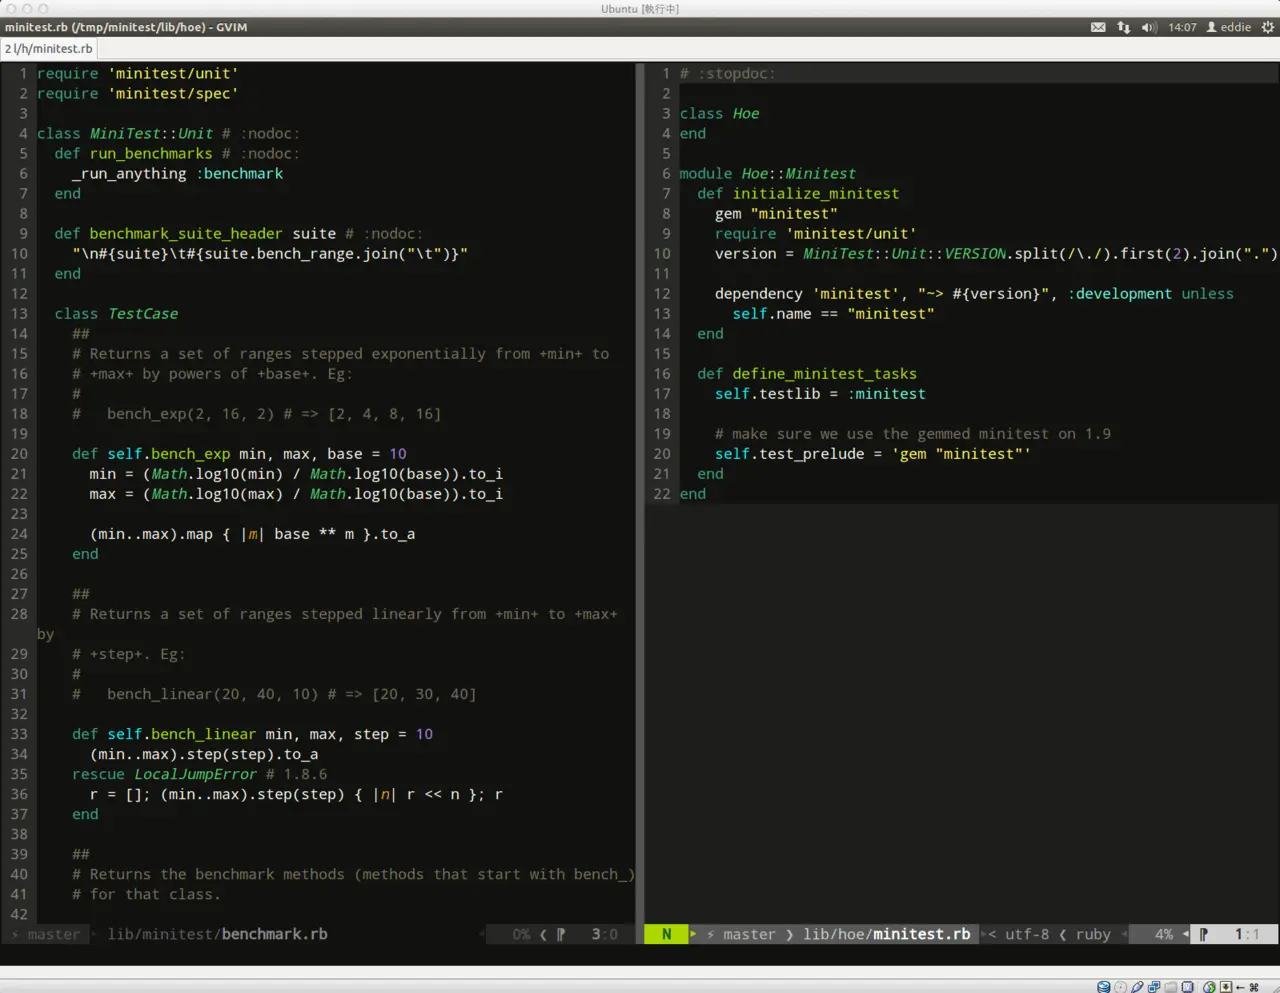Click the VirtualBox hard disk status icon

[x=1103, y=986]
